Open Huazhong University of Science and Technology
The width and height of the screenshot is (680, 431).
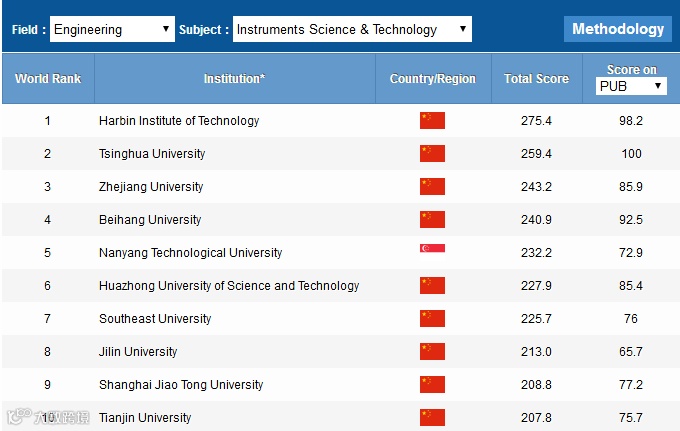click(x=229, y=286)
